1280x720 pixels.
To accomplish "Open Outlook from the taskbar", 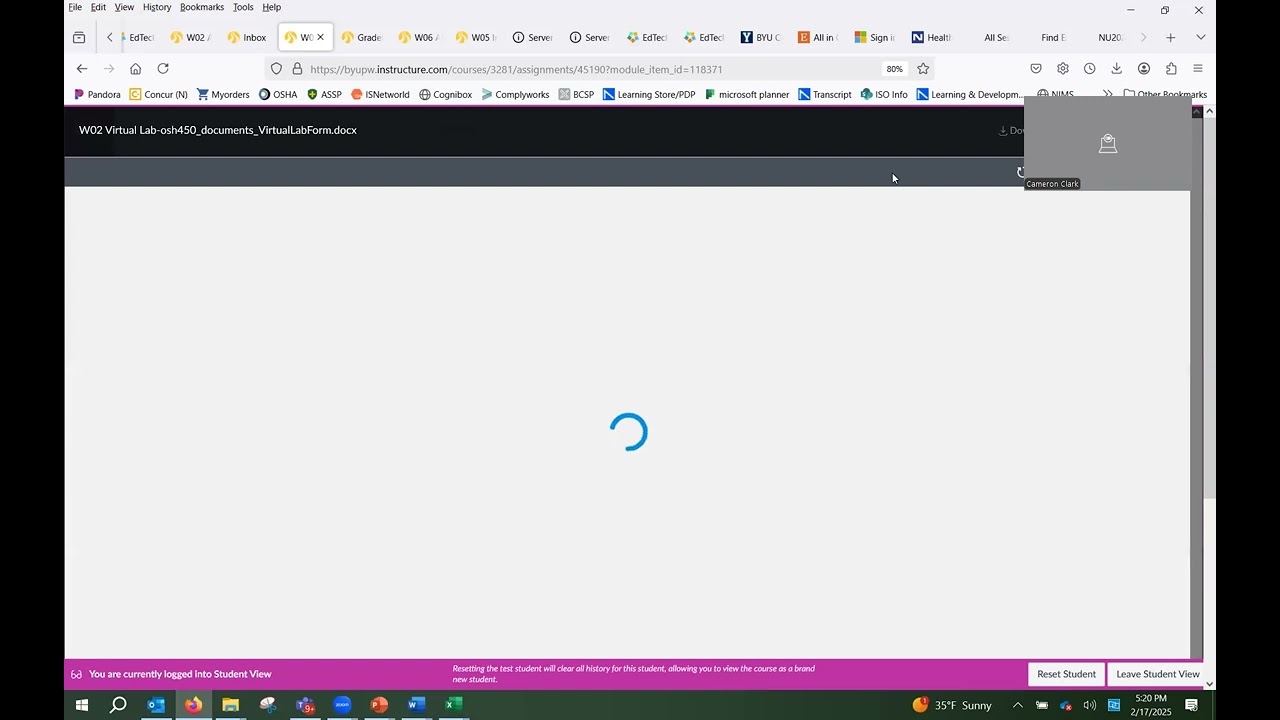I will coord(156,705).
